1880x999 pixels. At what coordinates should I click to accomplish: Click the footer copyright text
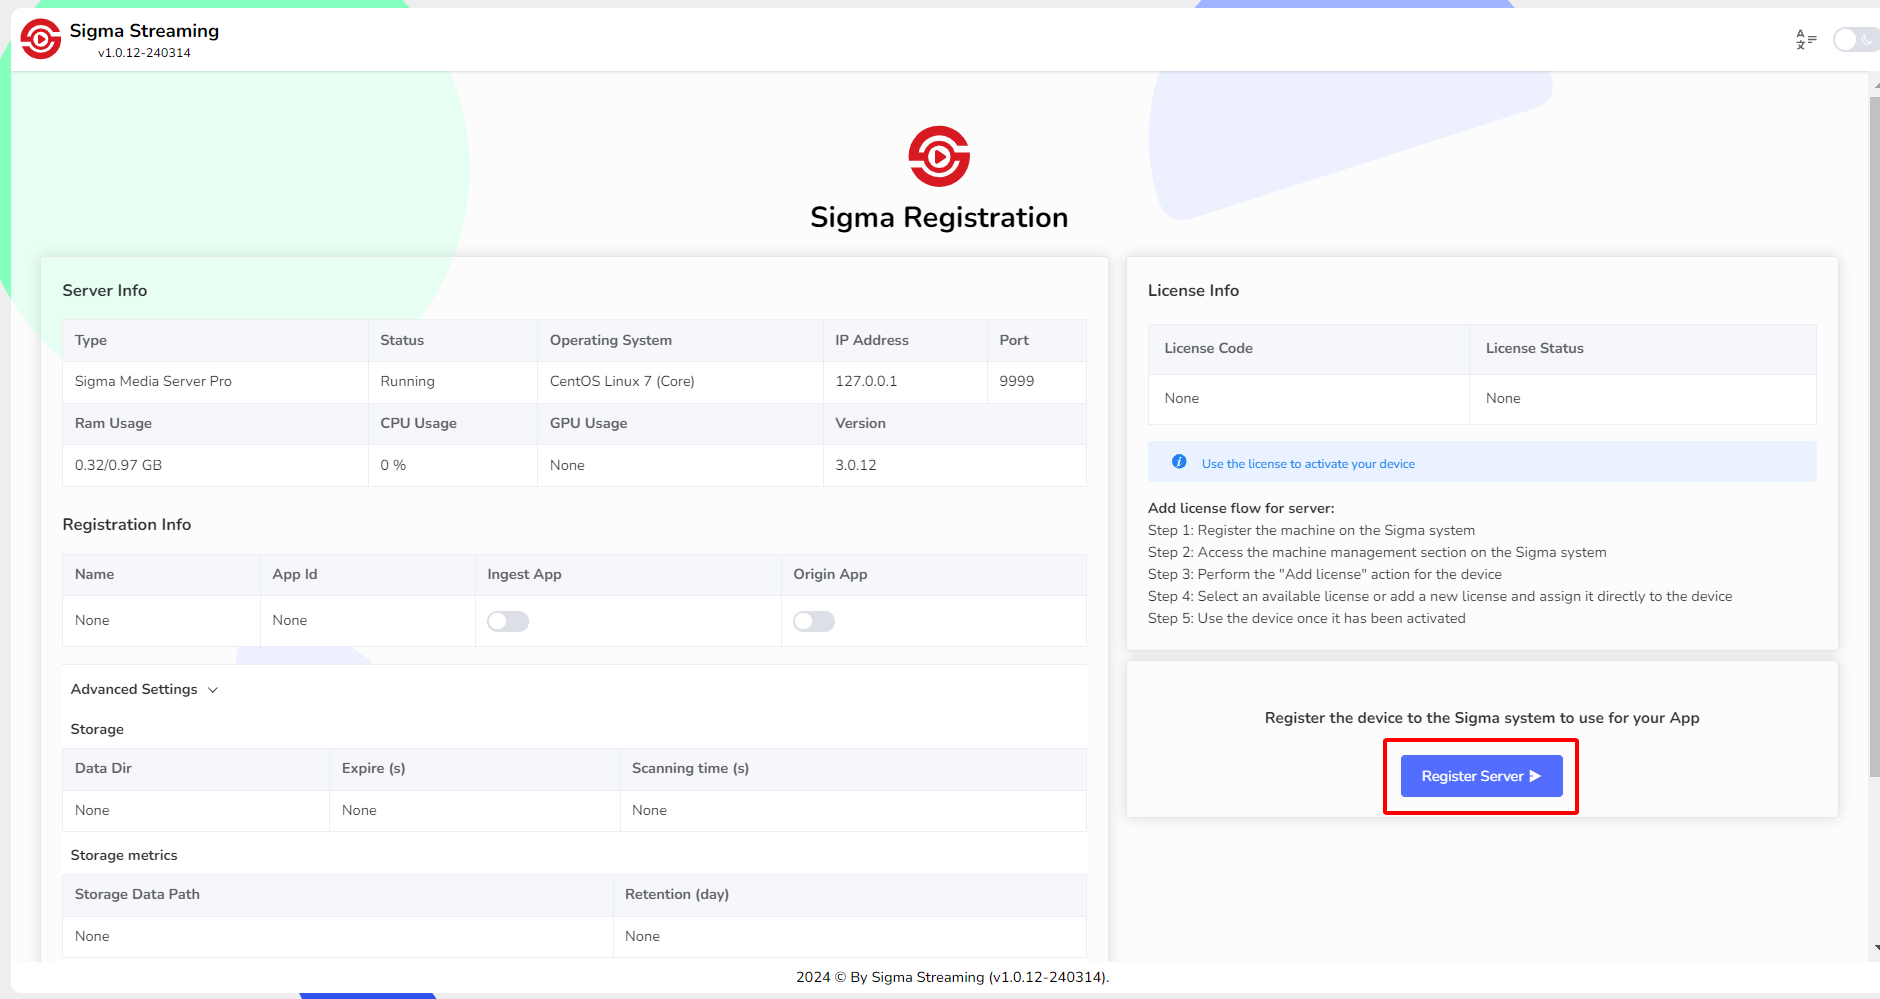click(x=952, y=977)
